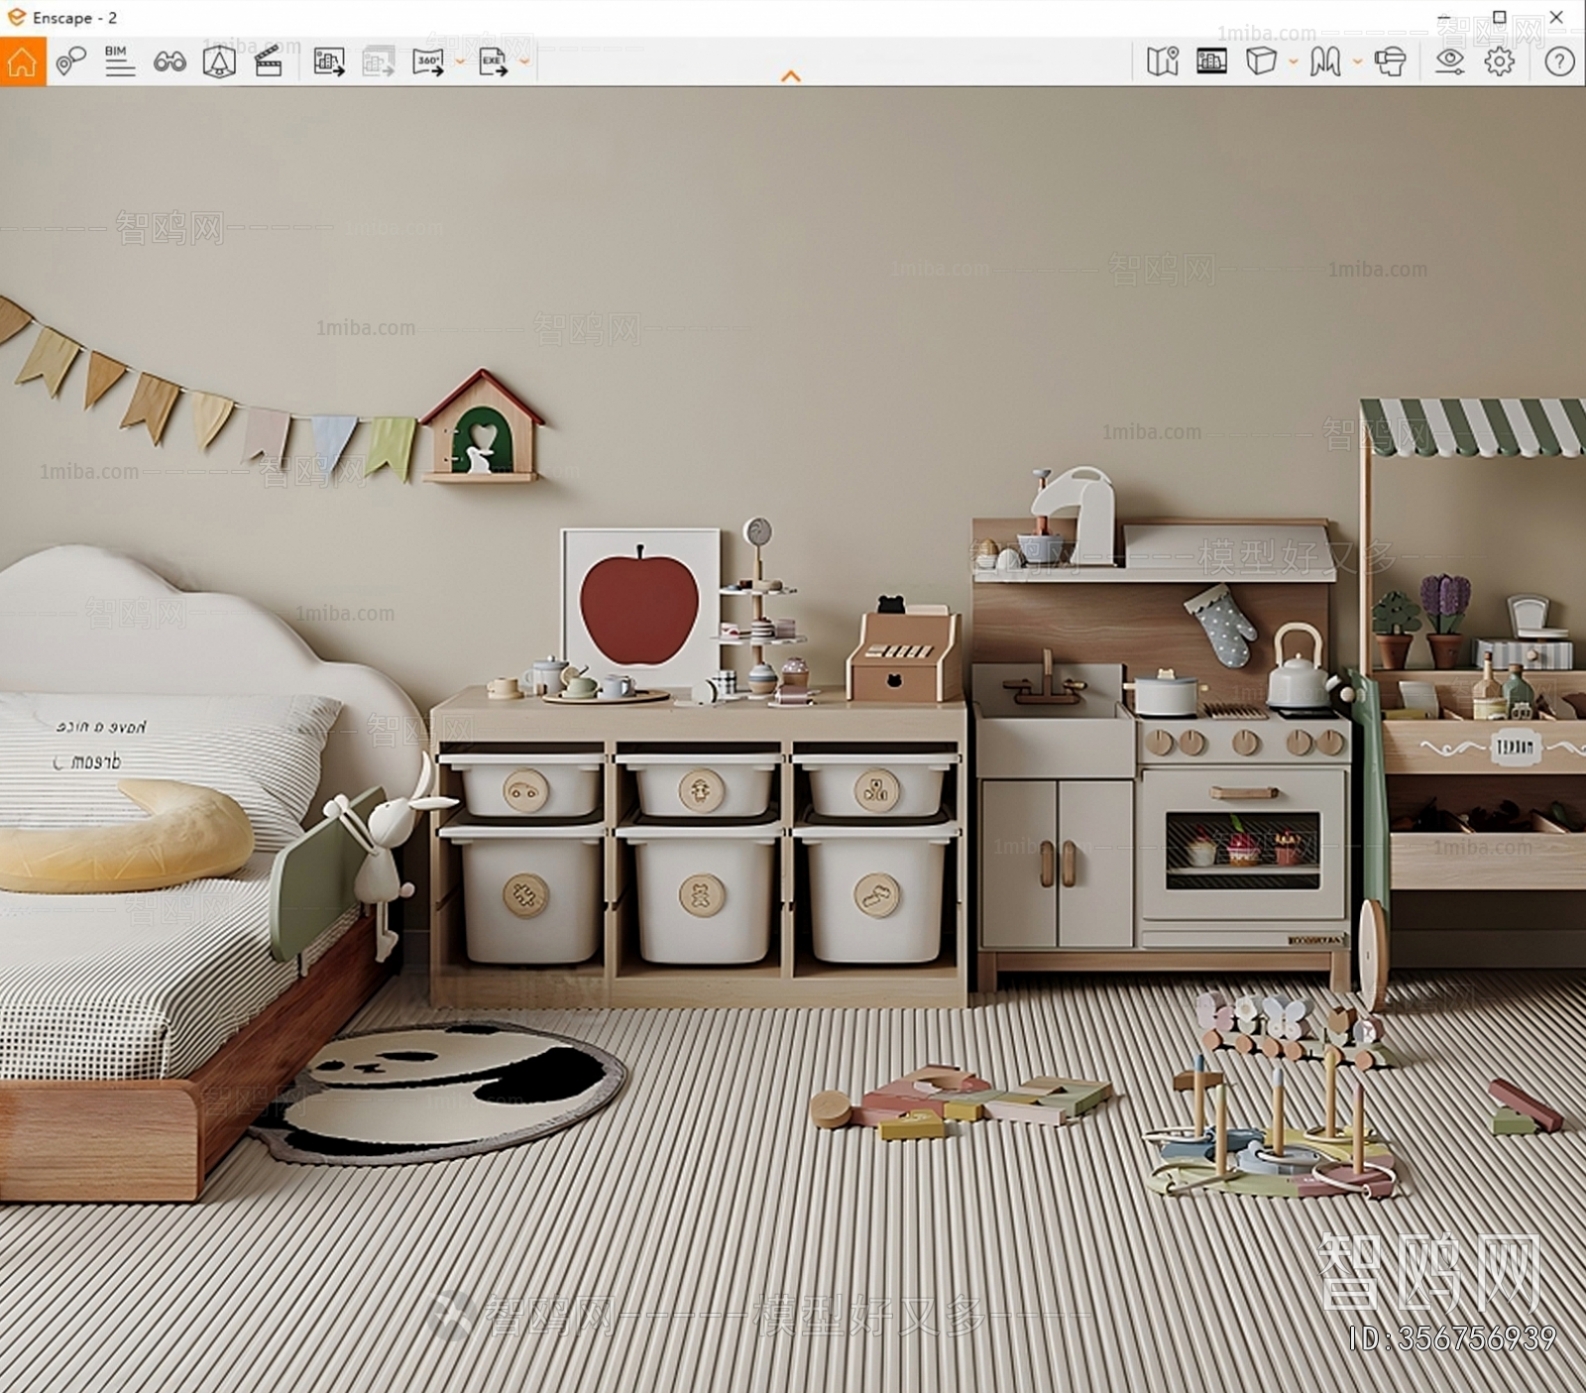Viewport: 1586px width, 1393px height.
Task: Click the Enscape logo in title bar
Action: pos(16,17)
